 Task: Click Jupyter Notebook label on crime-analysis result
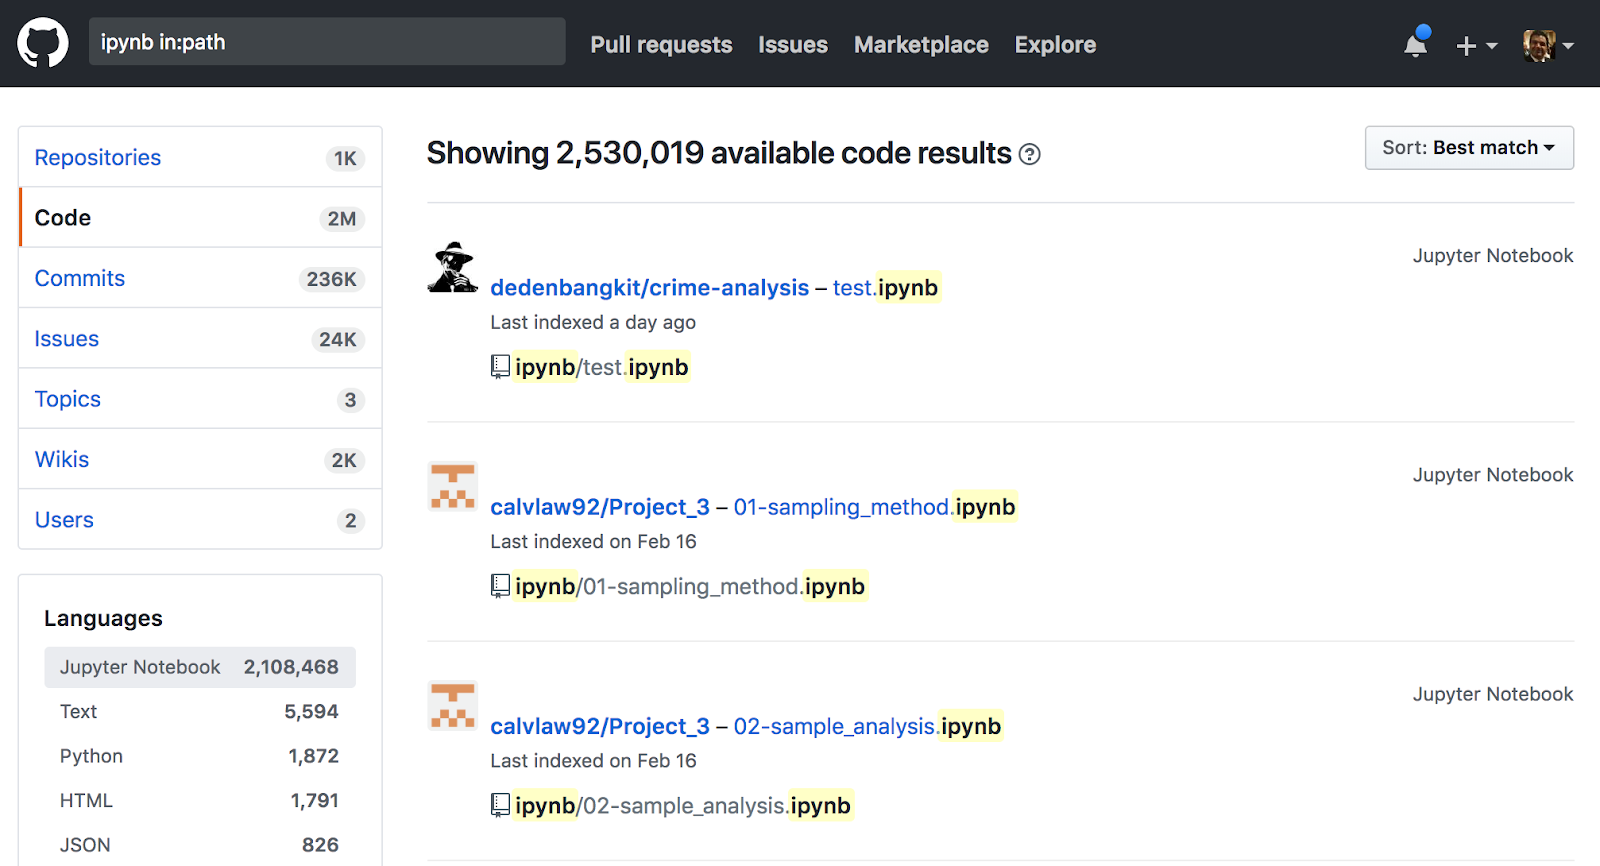1493,256
